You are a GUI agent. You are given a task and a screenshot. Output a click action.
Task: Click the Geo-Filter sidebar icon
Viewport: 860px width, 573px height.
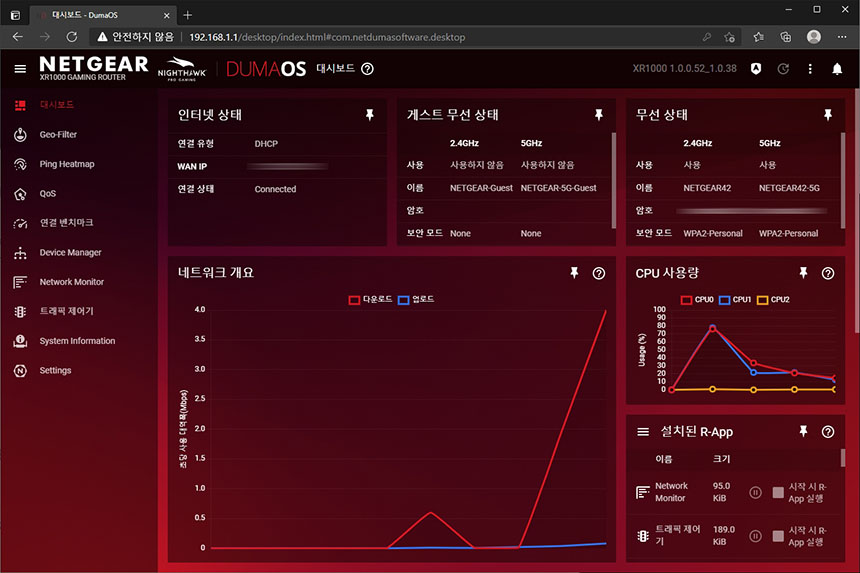pos(20,134)
